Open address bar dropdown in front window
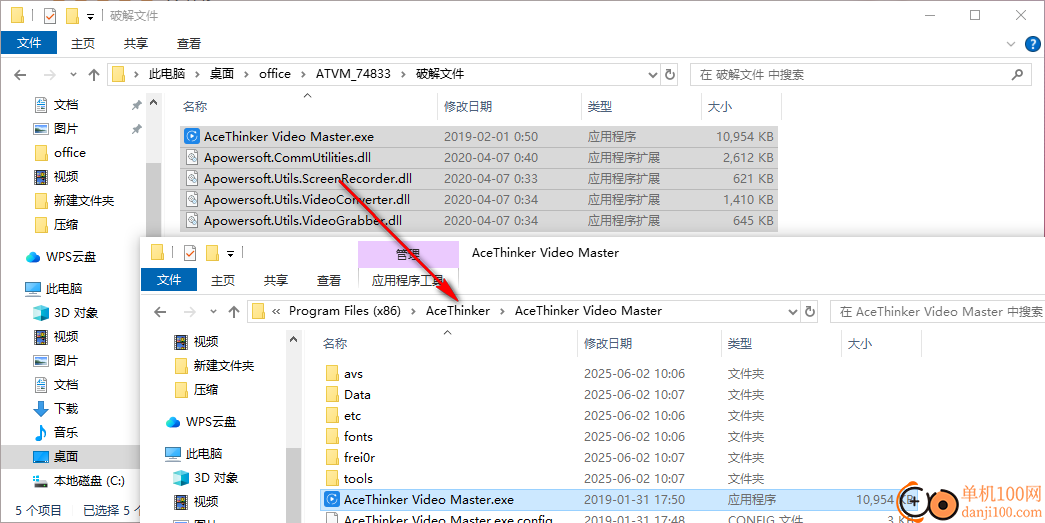1045x523 pixels. 792,311
